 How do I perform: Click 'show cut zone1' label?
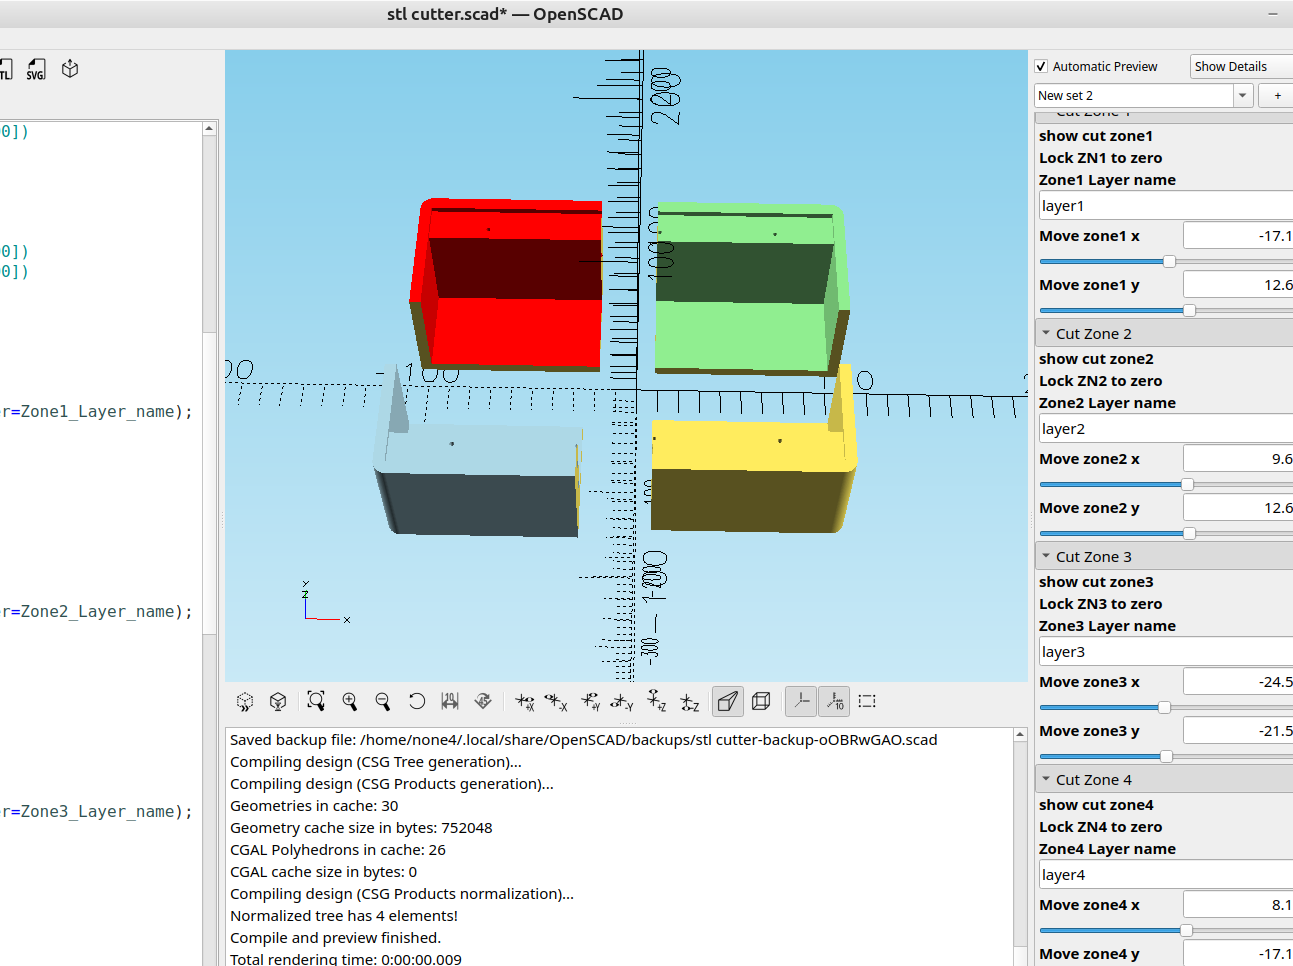pyautogui.click(x=1096, y=136)
